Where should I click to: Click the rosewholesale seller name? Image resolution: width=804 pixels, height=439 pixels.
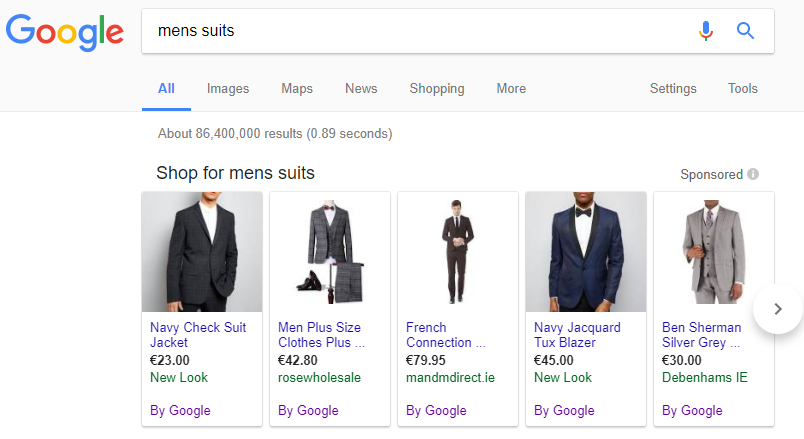coord(319,377)
